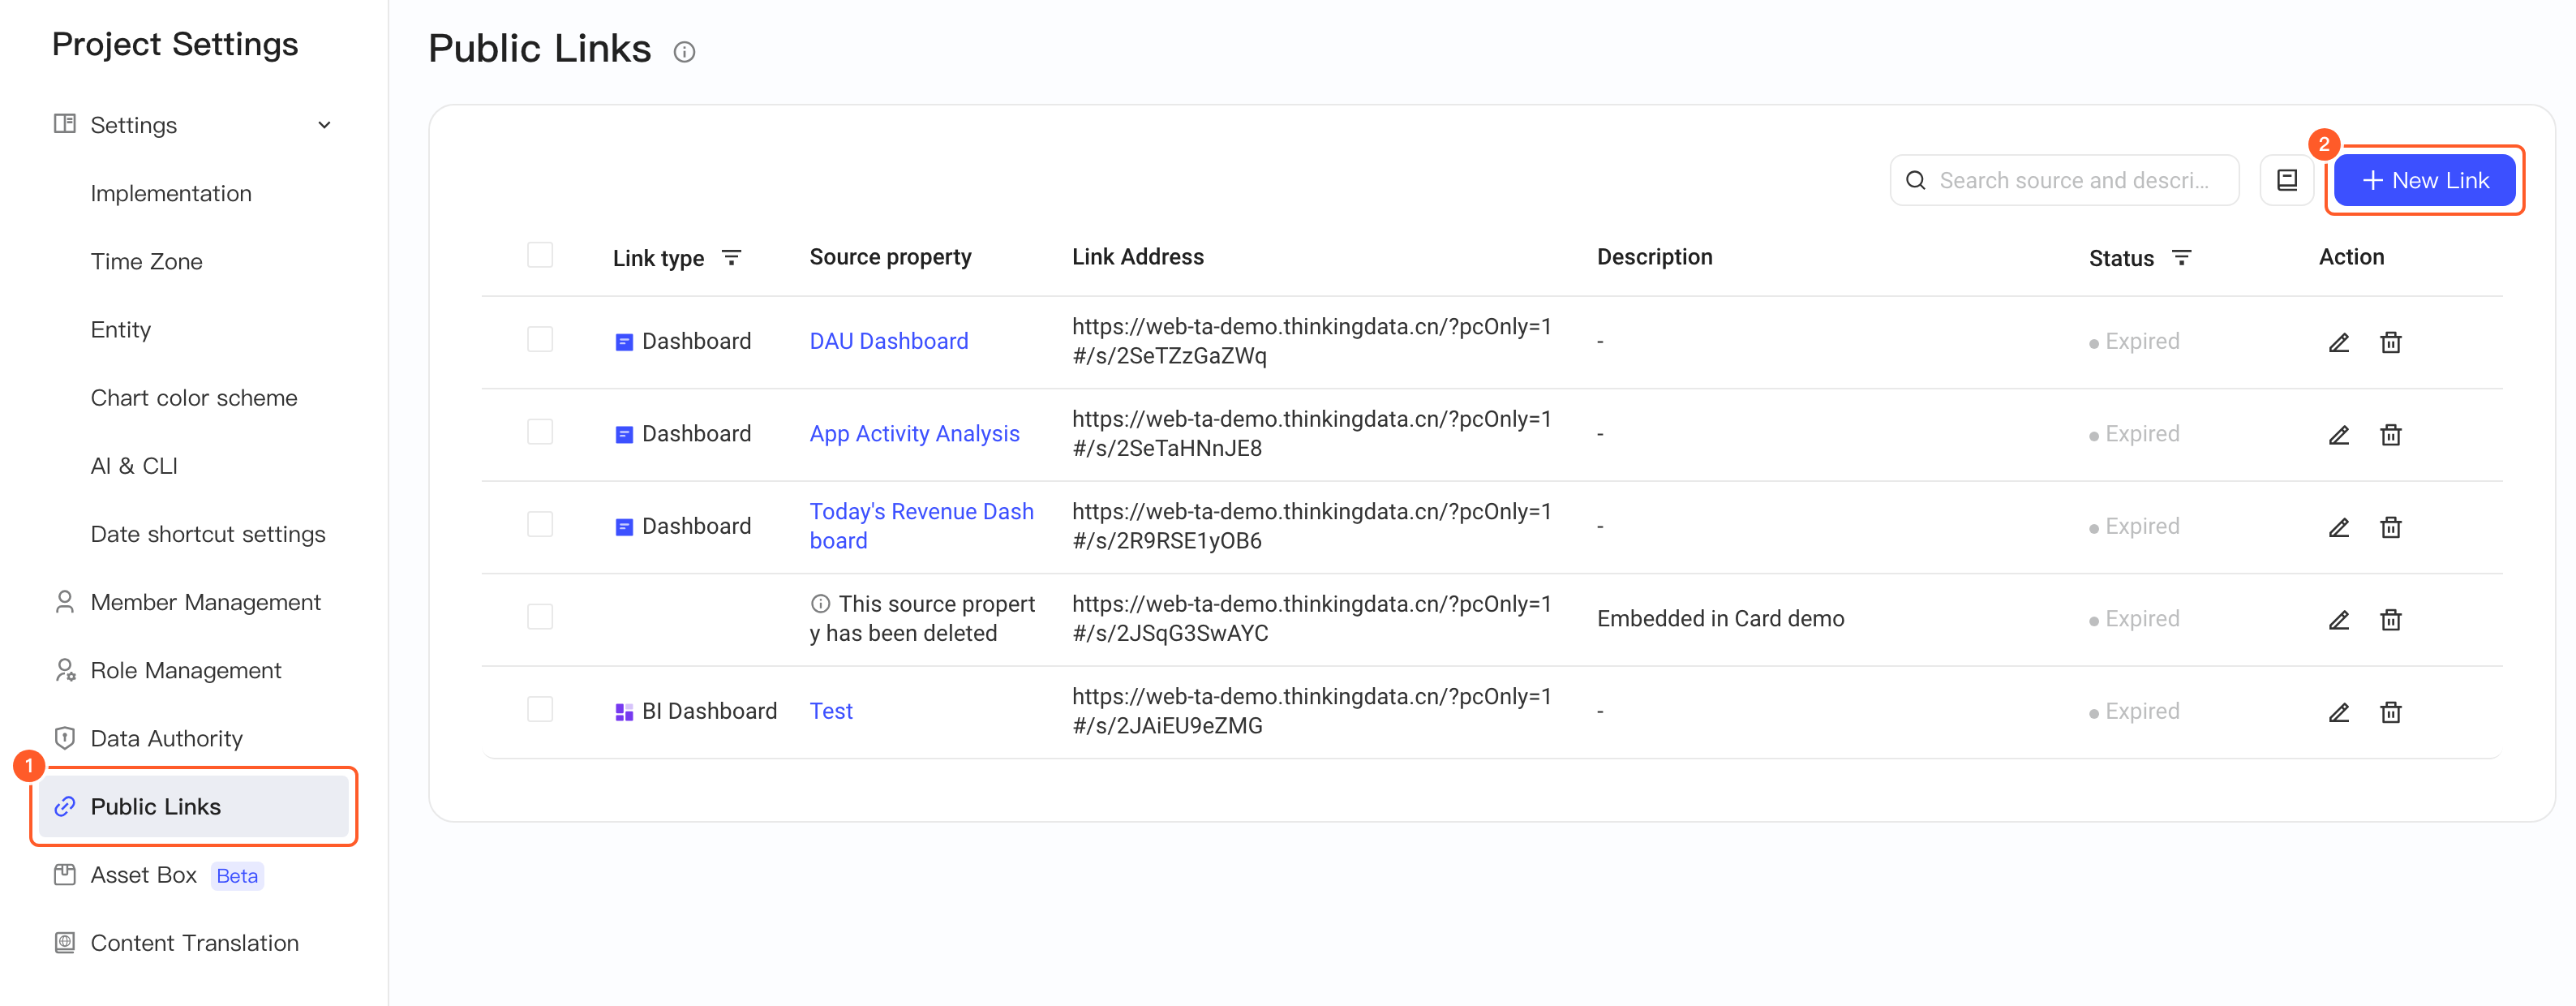Open the Status column filter
The height and width of the screenshot is (1006, 2576).
point(2181,257)
